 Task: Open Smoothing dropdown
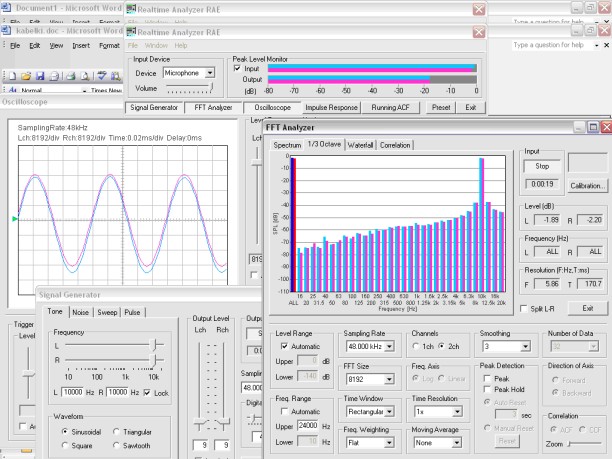[525, 346]
